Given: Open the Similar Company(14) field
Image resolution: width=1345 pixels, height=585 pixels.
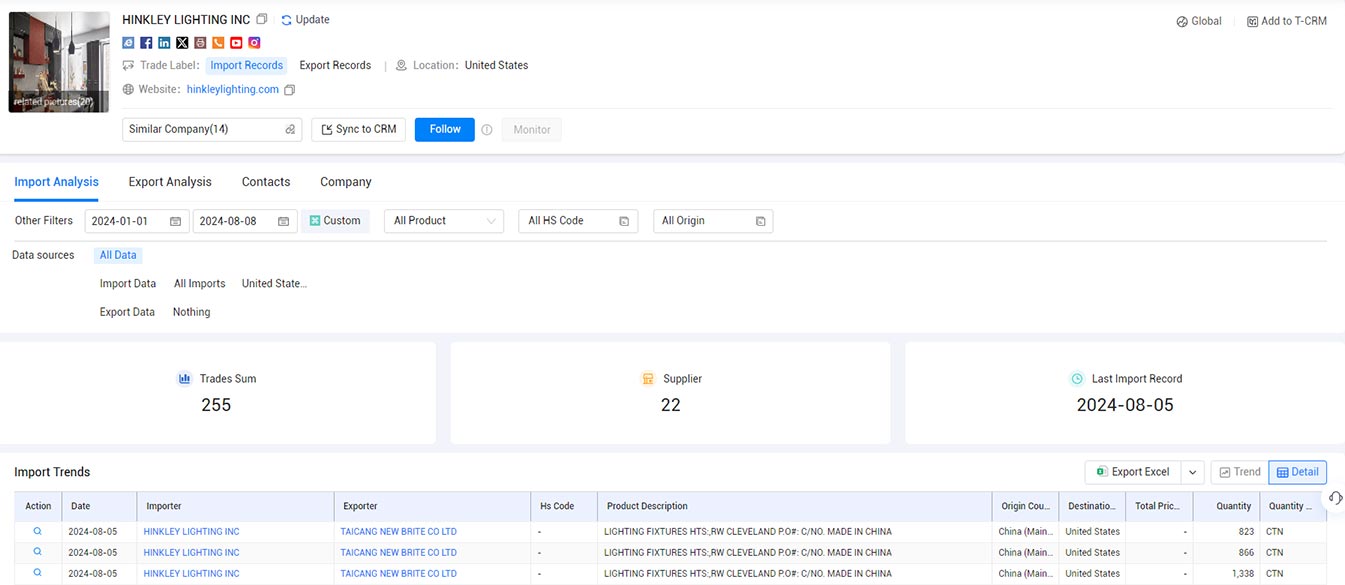Looking at the screenshot, I should [x=211, y=129].
